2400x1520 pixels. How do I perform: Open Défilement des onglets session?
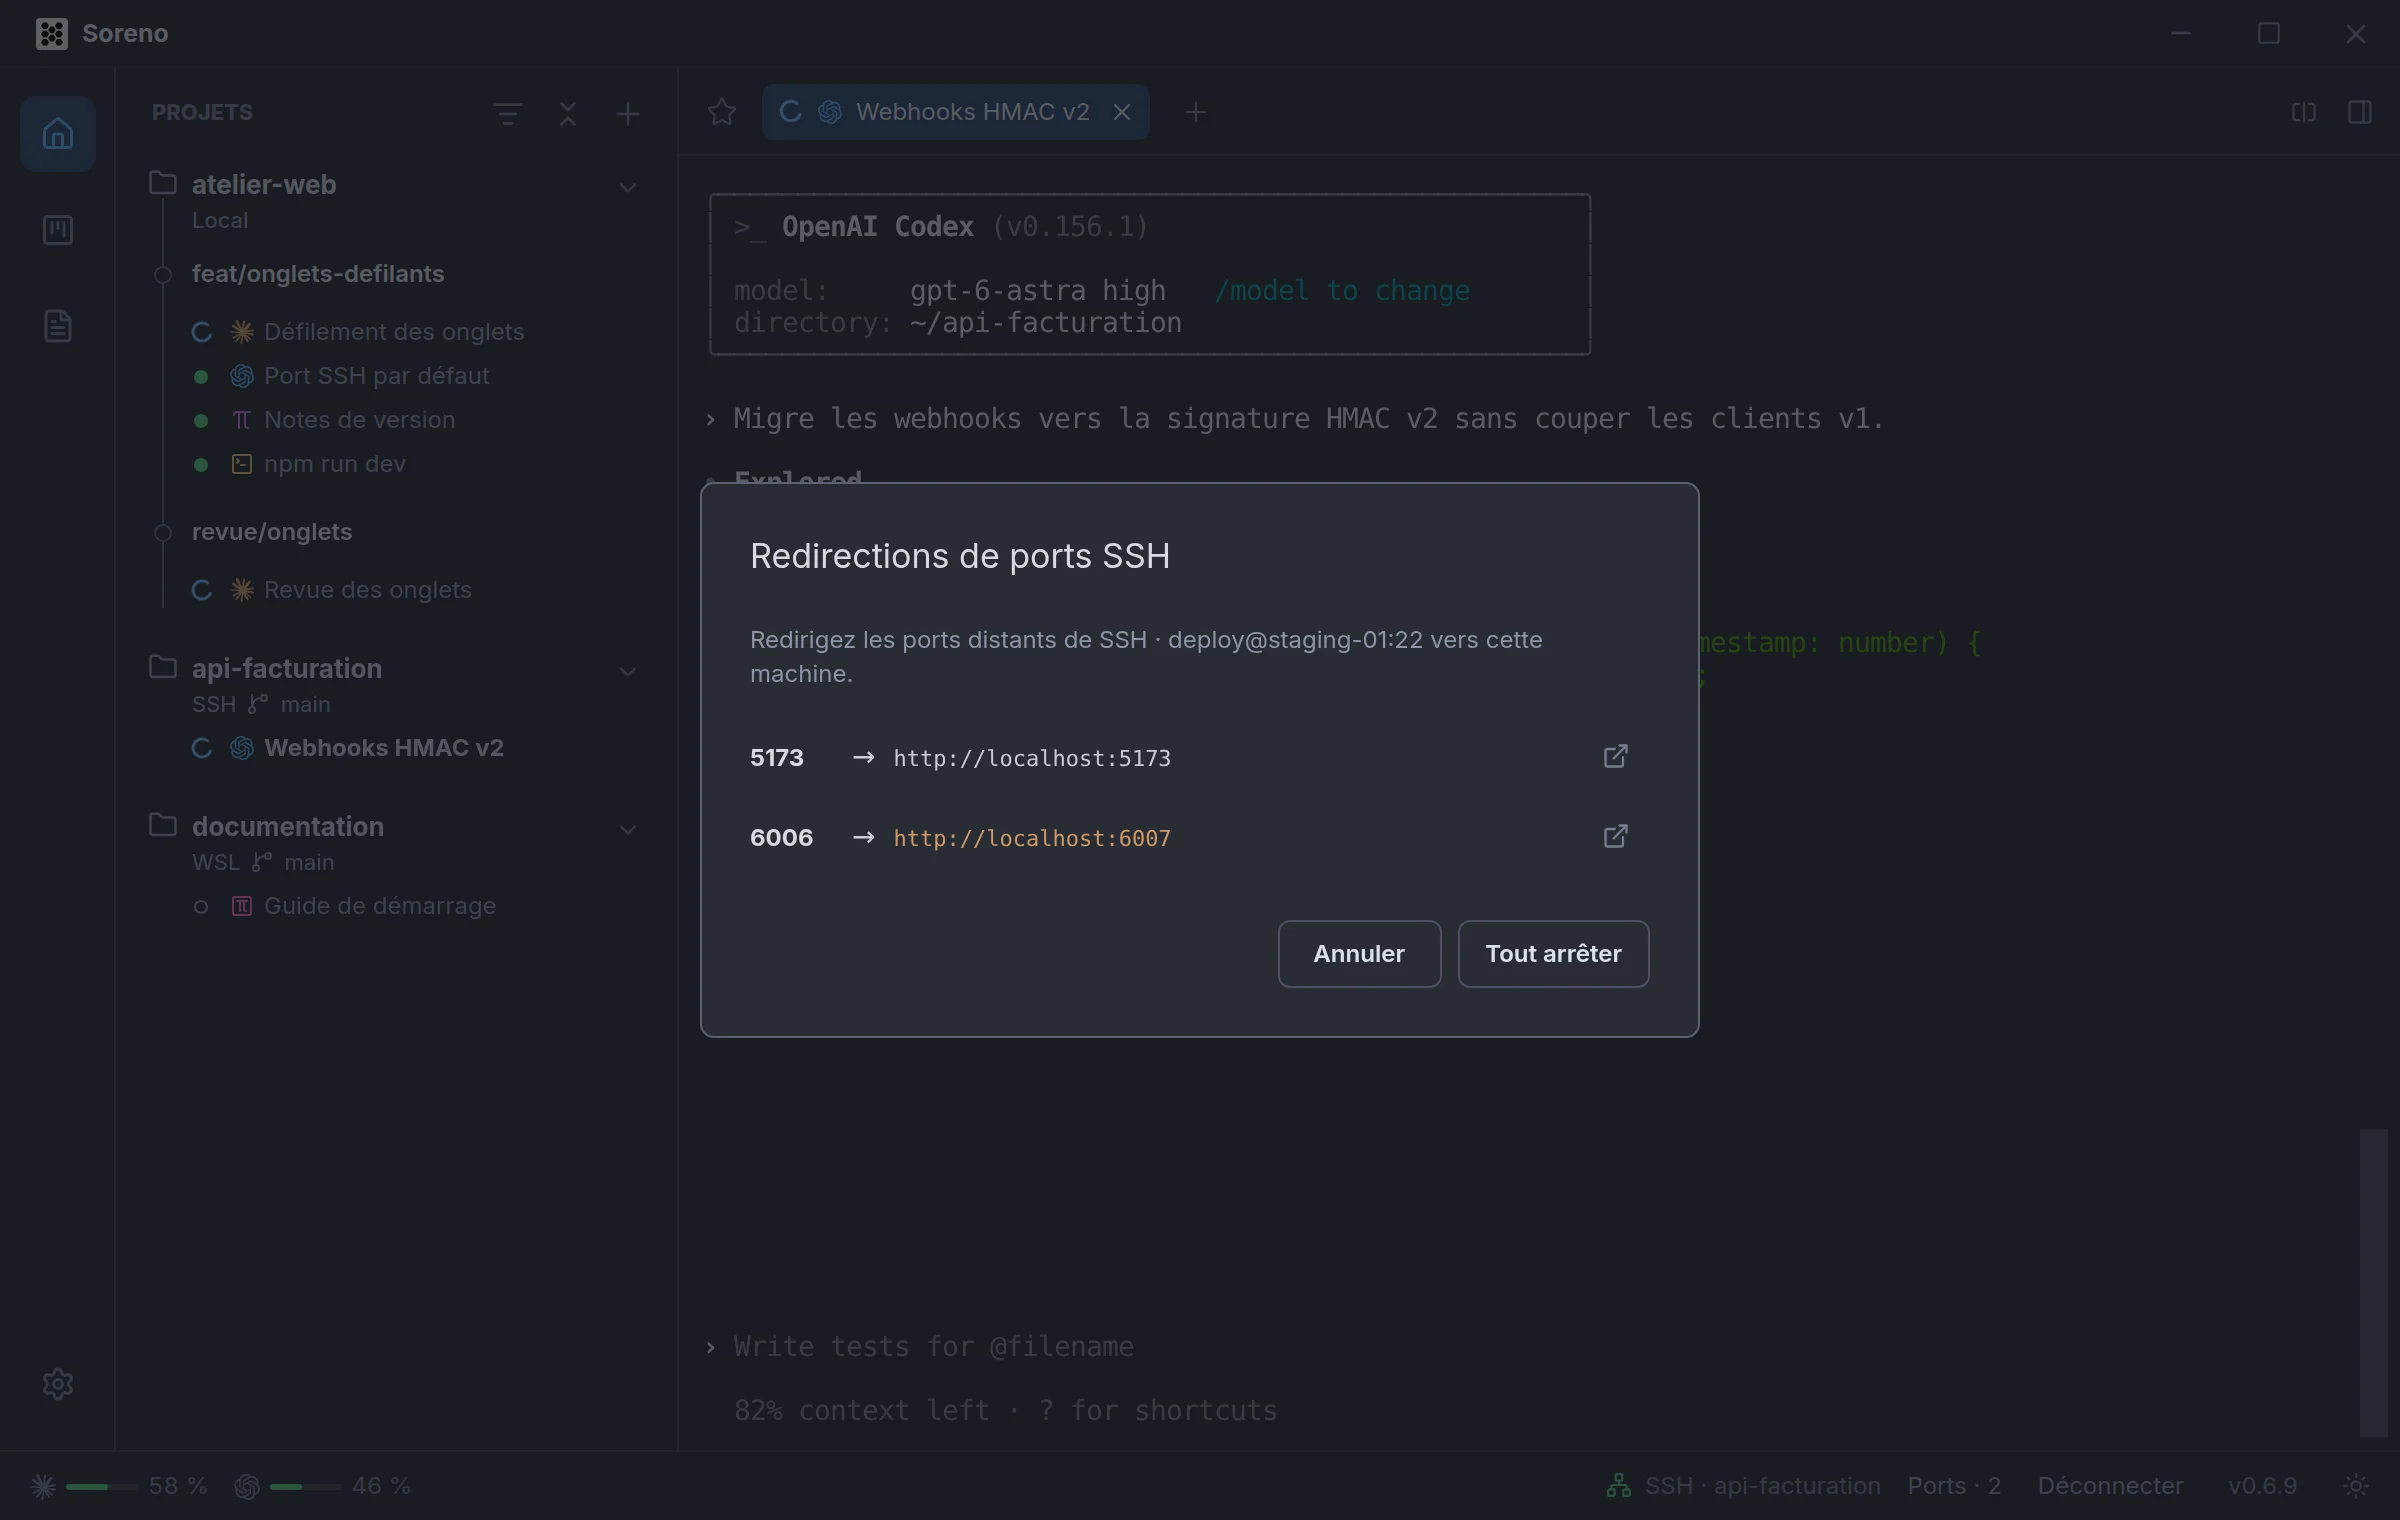click(393, 332)
